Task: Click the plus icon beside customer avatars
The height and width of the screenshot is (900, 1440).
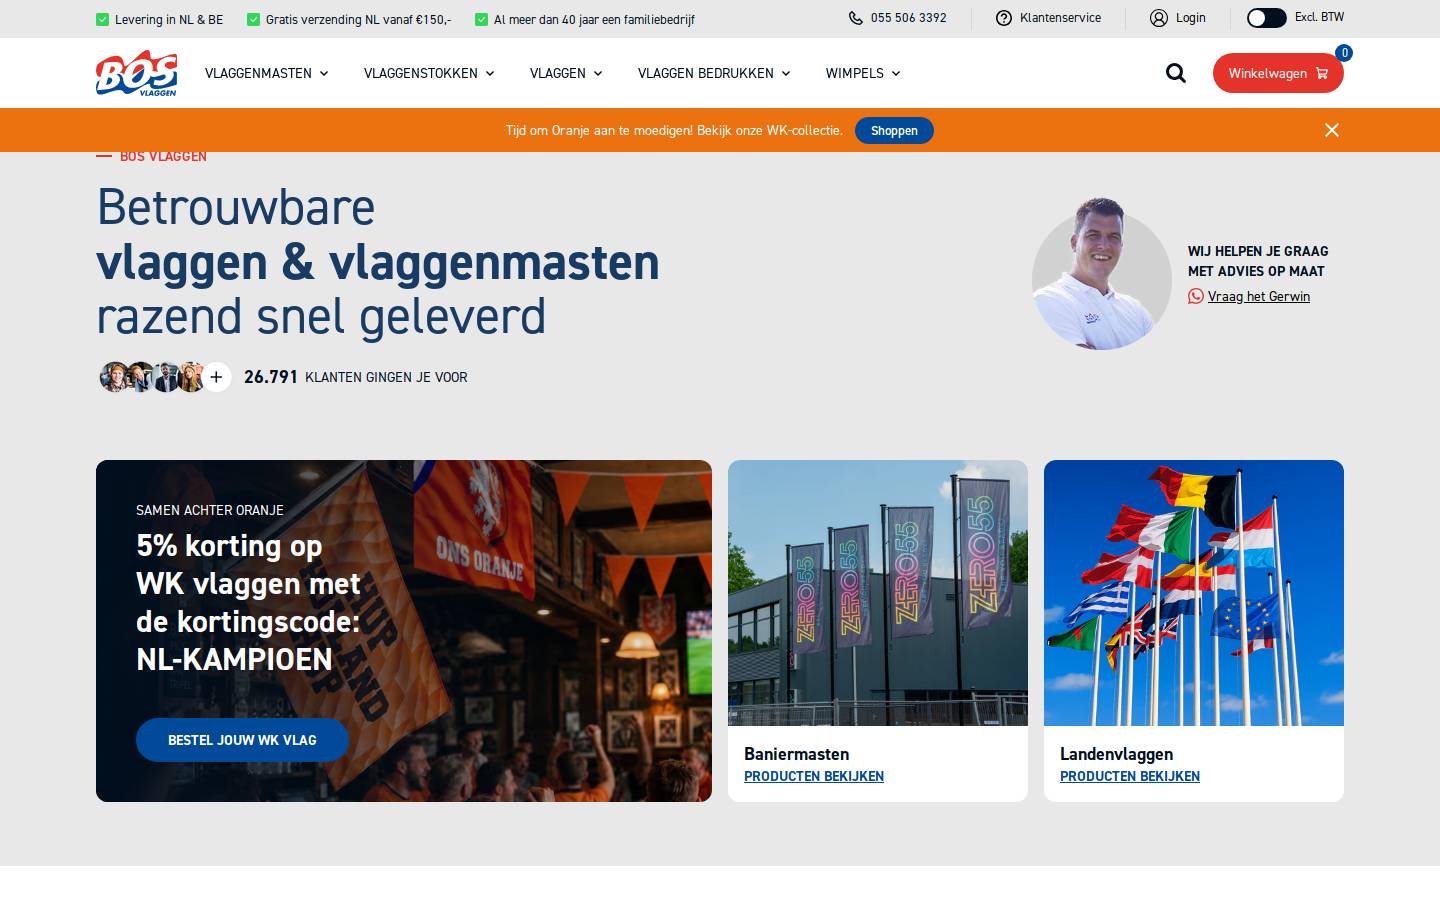Action: click(x=216, y=377)
